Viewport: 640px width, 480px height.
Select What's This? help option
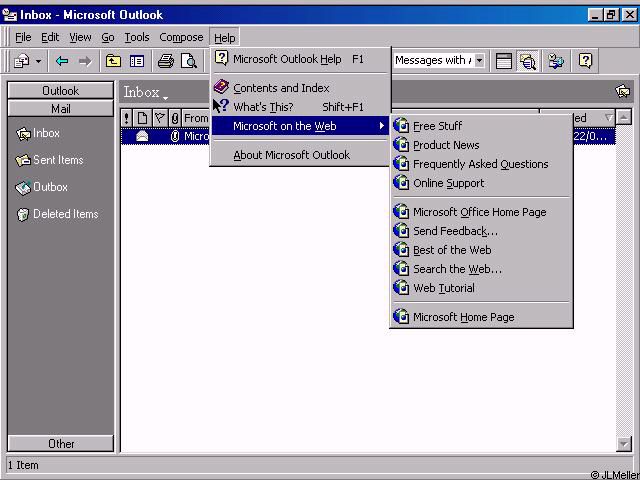(x=300, y=107)
